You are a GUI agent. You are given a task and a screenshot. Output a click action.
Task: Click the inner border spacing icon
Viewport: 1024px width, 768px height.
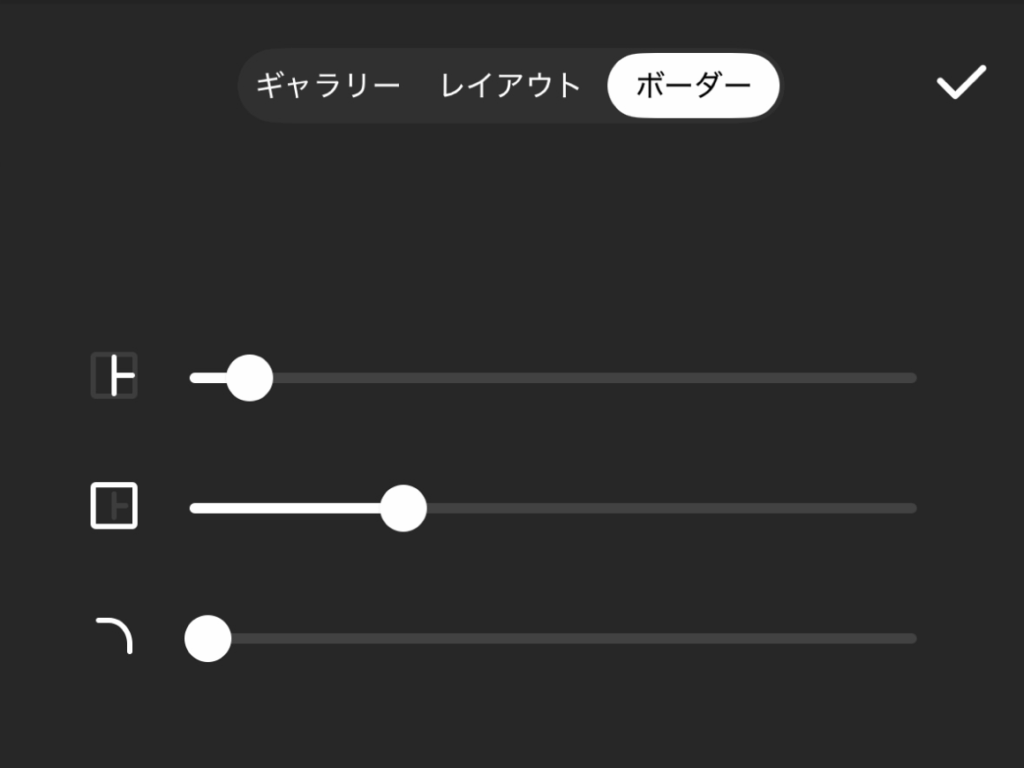pyautogui.click(x=114, y=377)
